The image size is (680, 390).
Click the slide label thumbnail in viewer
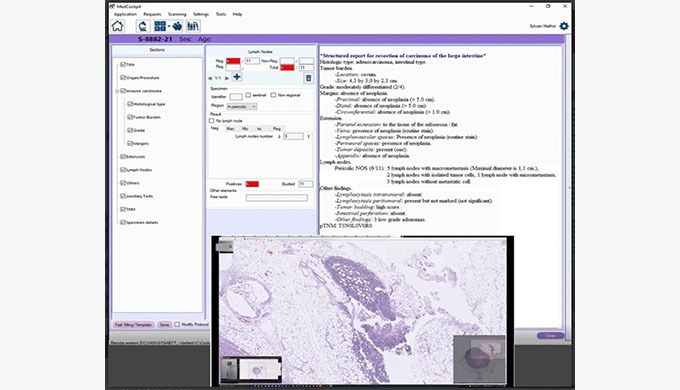[229, 370]
